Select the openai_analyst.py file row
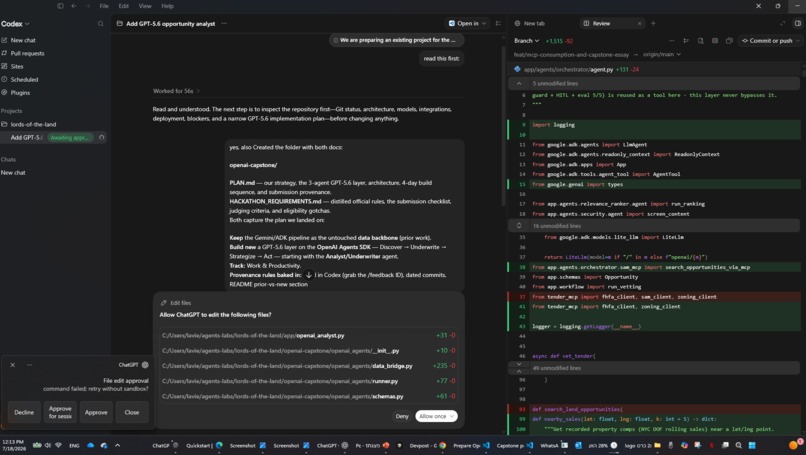 (308, 335)
